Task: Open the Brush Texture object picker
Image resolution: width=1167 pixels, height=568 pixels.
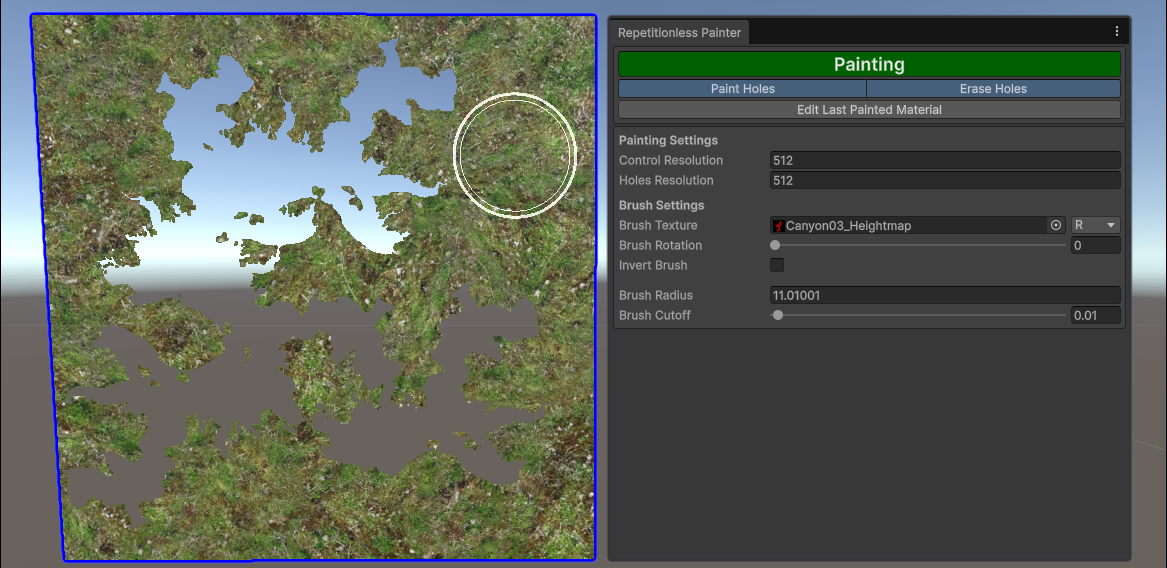Action: pyautogui.click(x=1055, y=226)
